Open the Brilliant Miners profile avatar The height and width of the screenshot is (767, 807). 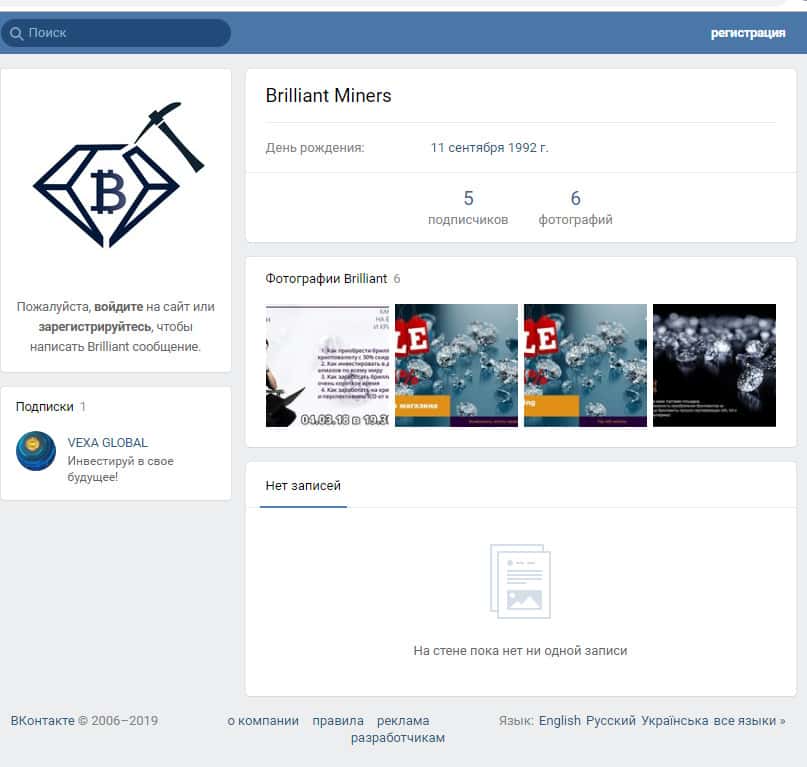[119, 175]
